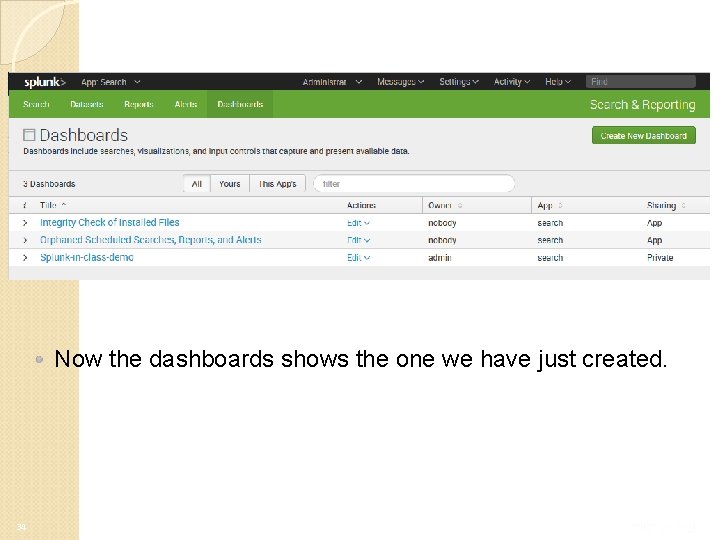Image resolution: width=720 pixels, height=540 pixels.
Task: Sort by Title column
Action: [53, 205]
